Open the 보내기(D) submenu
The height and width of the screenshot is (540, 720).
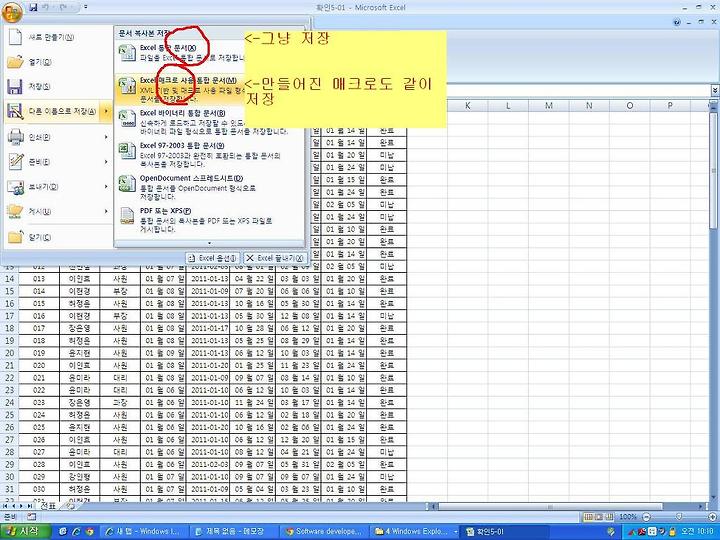57,186
